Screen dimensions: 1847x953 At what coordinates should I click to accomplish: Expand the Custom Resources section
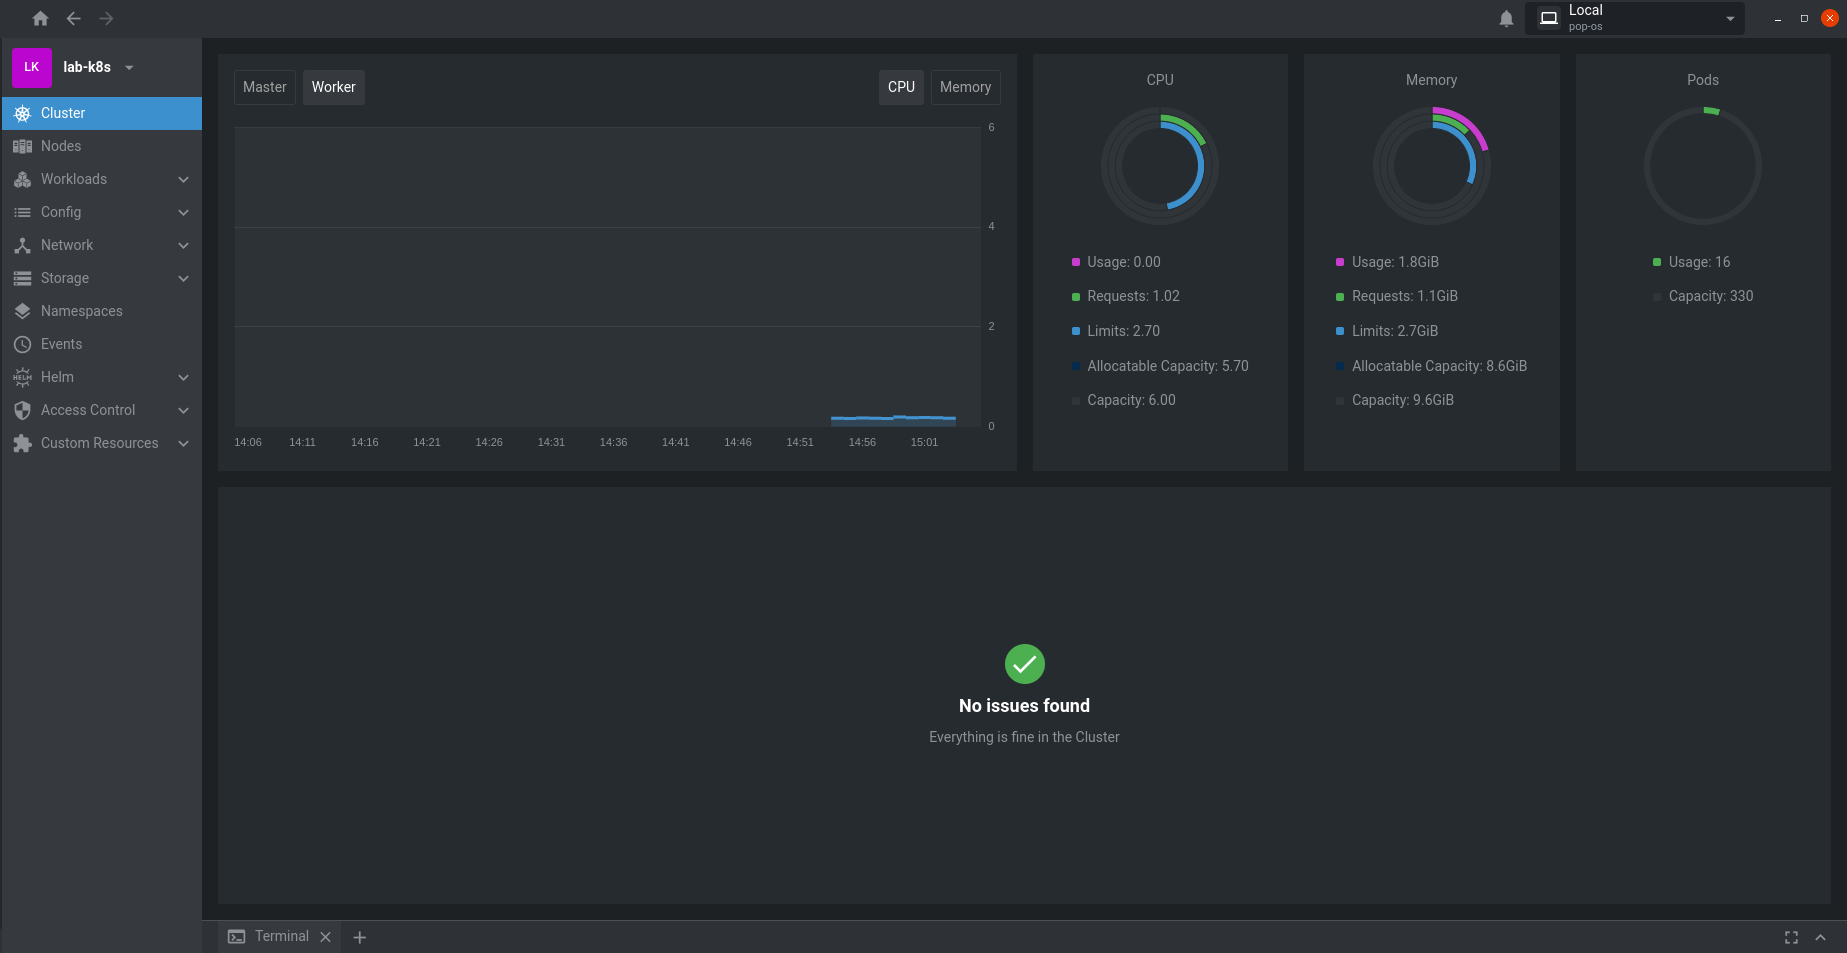tap(183, 443)
